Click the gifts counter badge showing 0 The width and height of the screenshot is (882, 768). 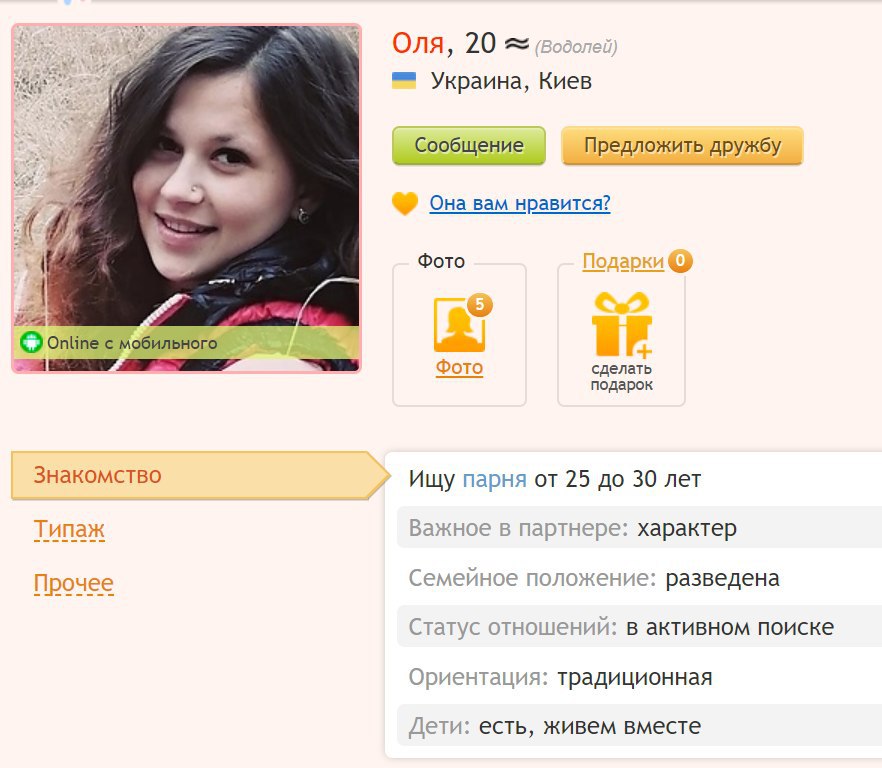point(680,261)
